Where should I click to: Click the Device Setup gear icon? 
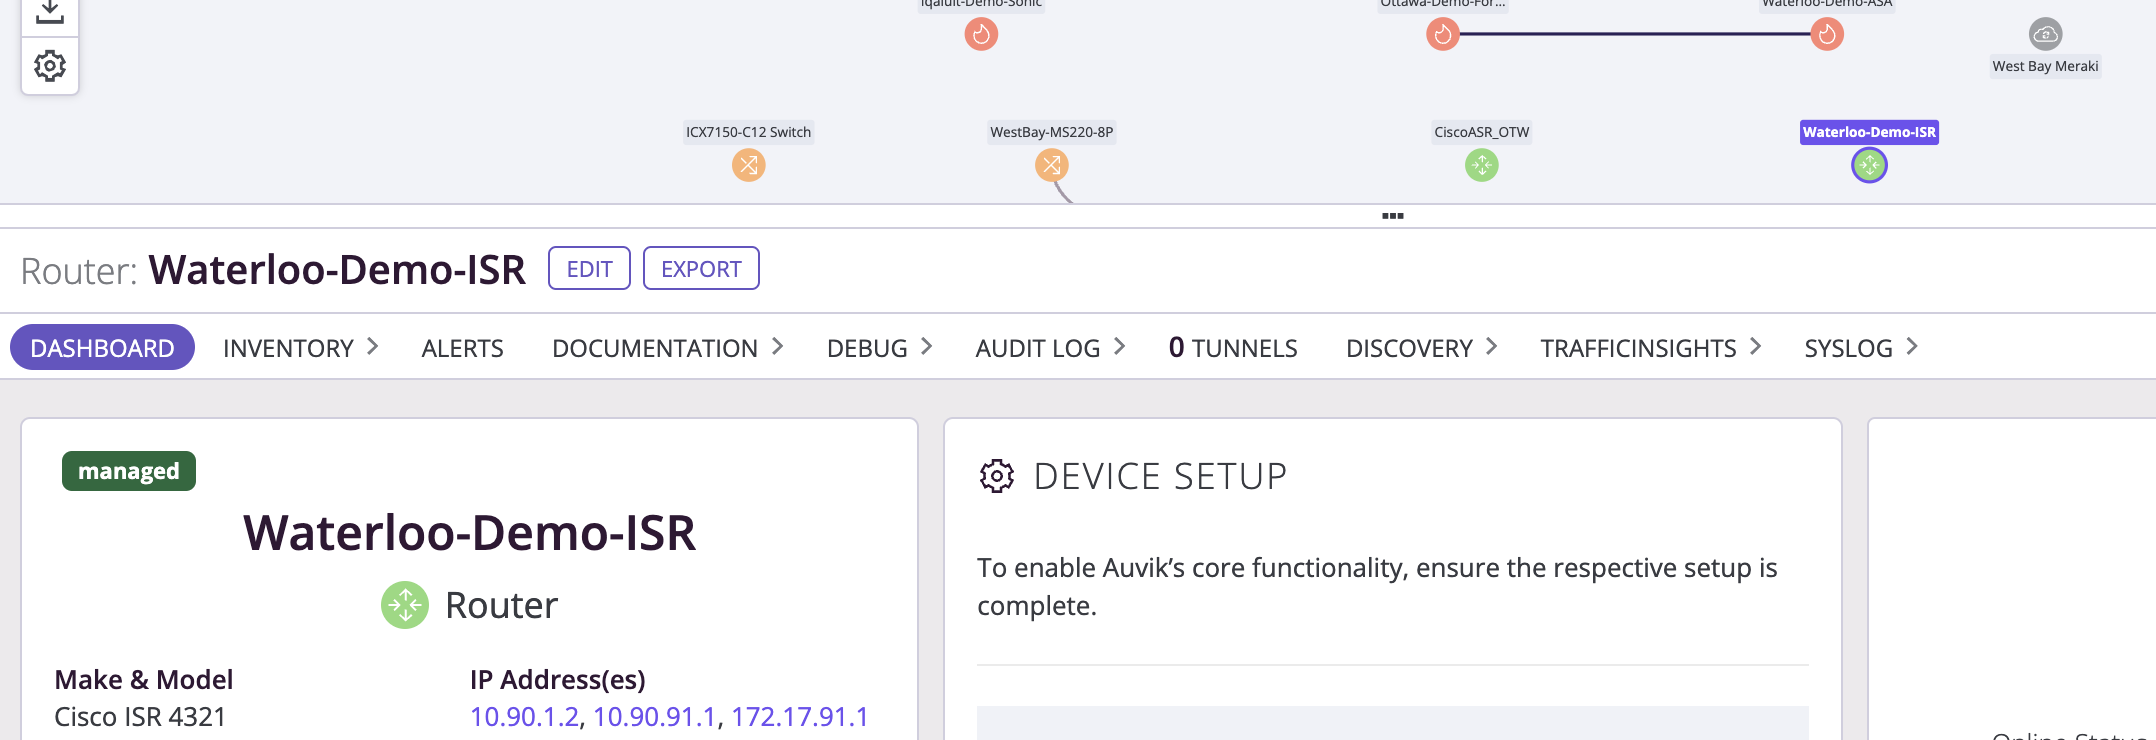pyautogui.click(x=996, y=476)
